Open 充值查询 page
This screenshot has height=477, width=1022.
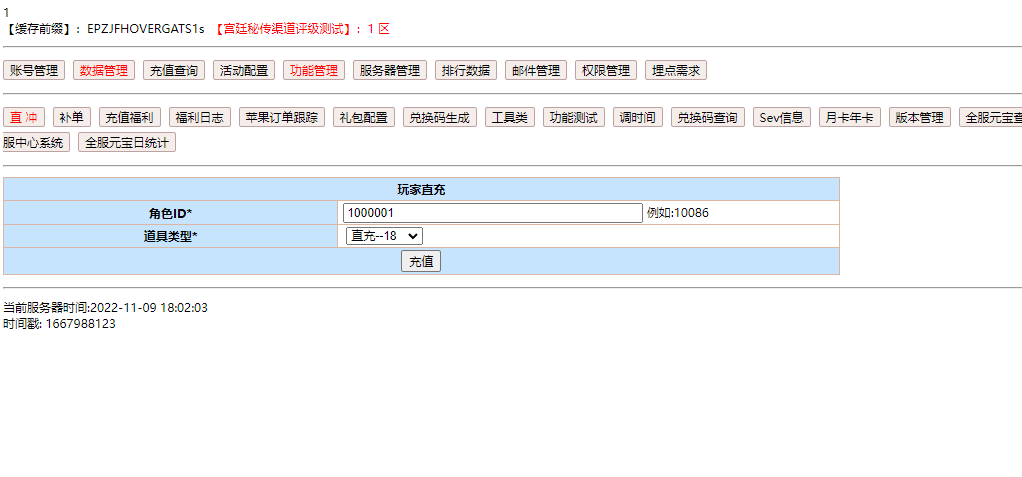[x=173, y=71]
